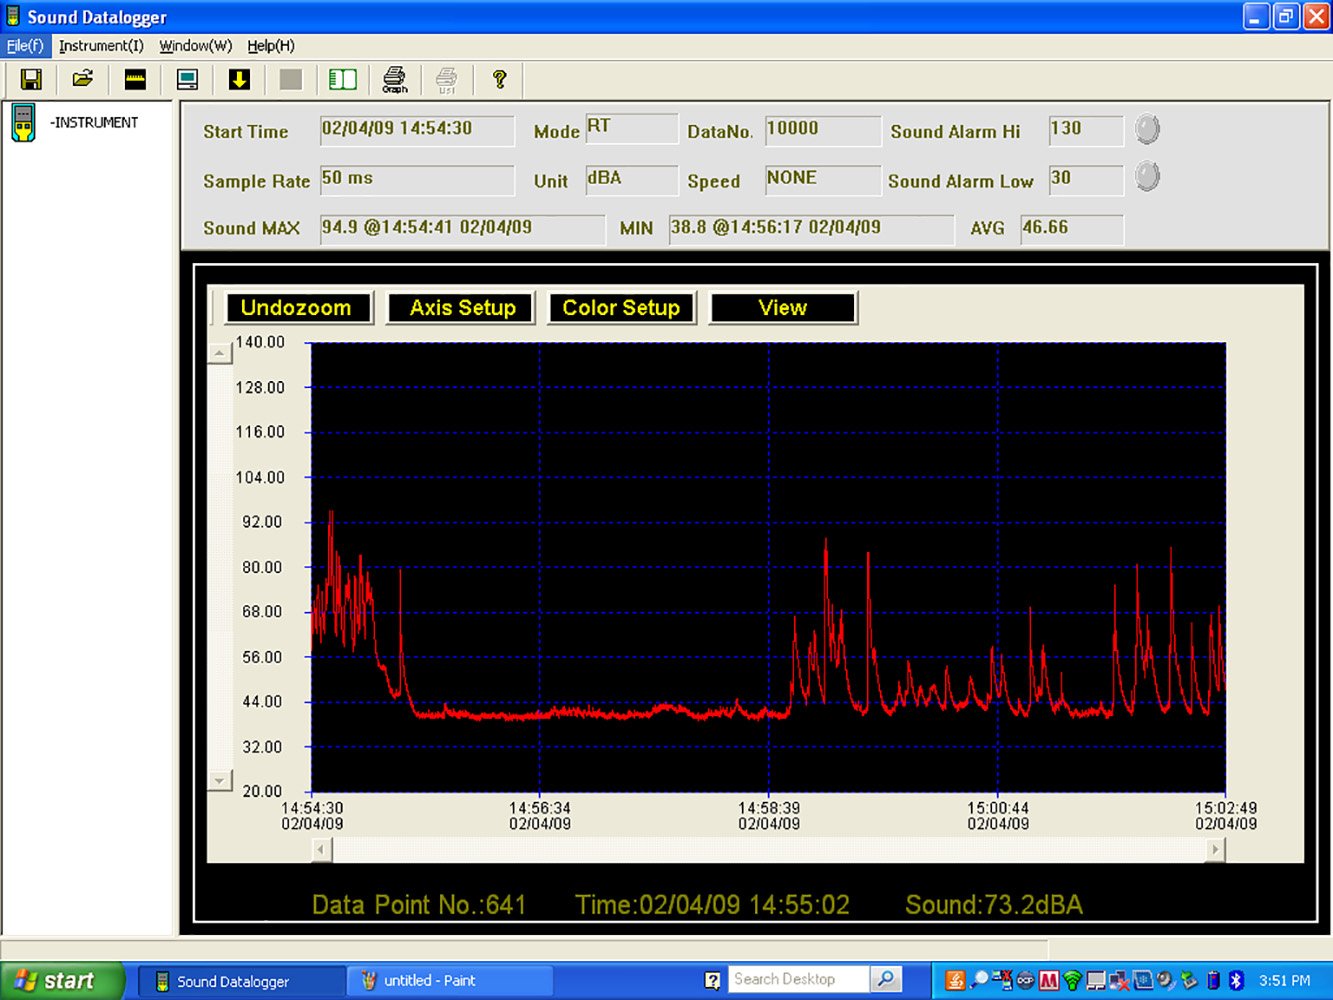Open the Instrument(I) menu

click(101, 46)
